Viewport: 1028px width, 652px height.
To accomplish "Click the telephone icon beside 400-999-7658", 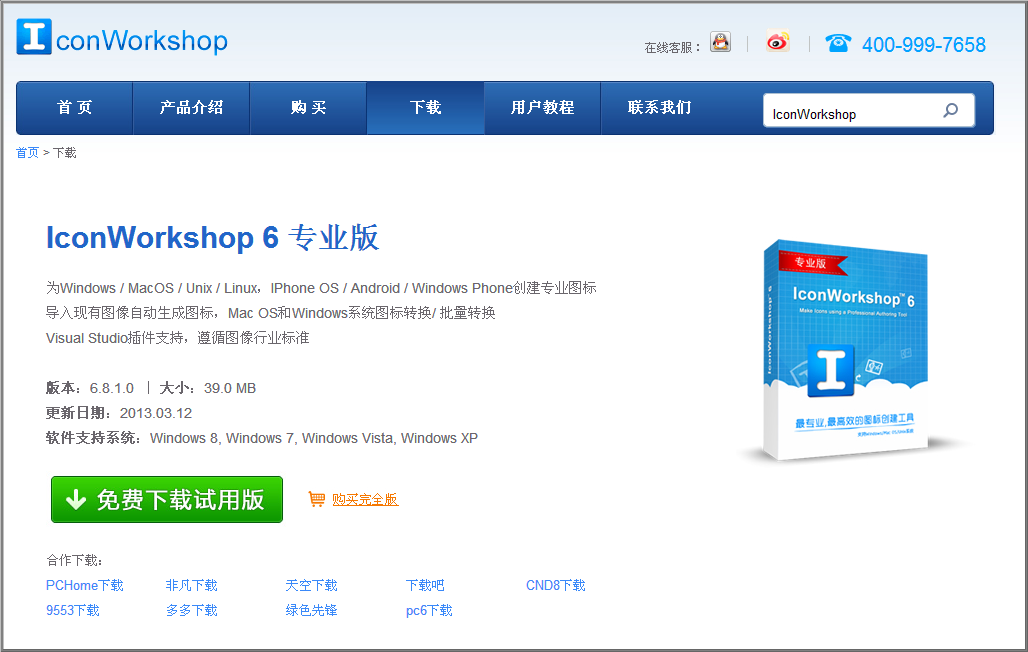I will point(838,43).
